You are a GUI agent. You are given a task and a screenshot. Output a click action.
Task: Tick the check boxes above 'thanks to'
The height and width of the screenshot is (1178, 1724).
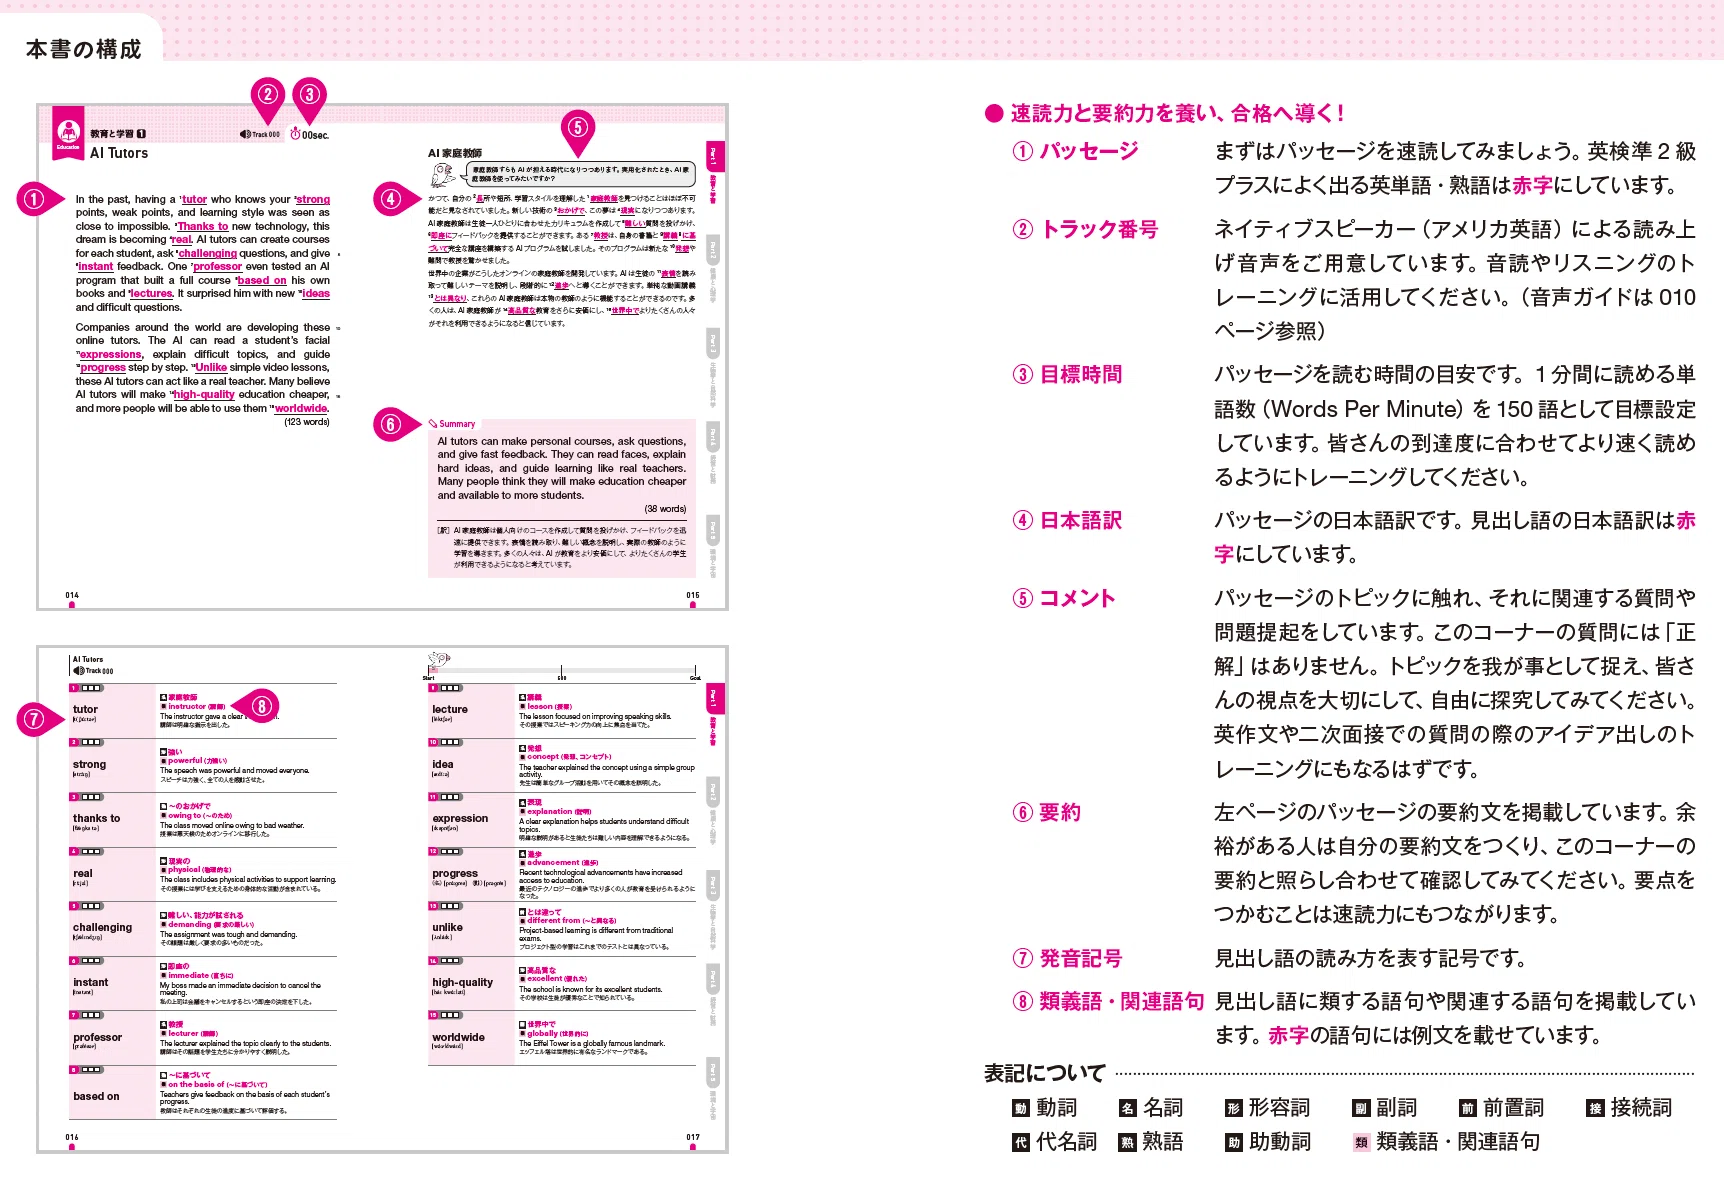click(91, 797)
